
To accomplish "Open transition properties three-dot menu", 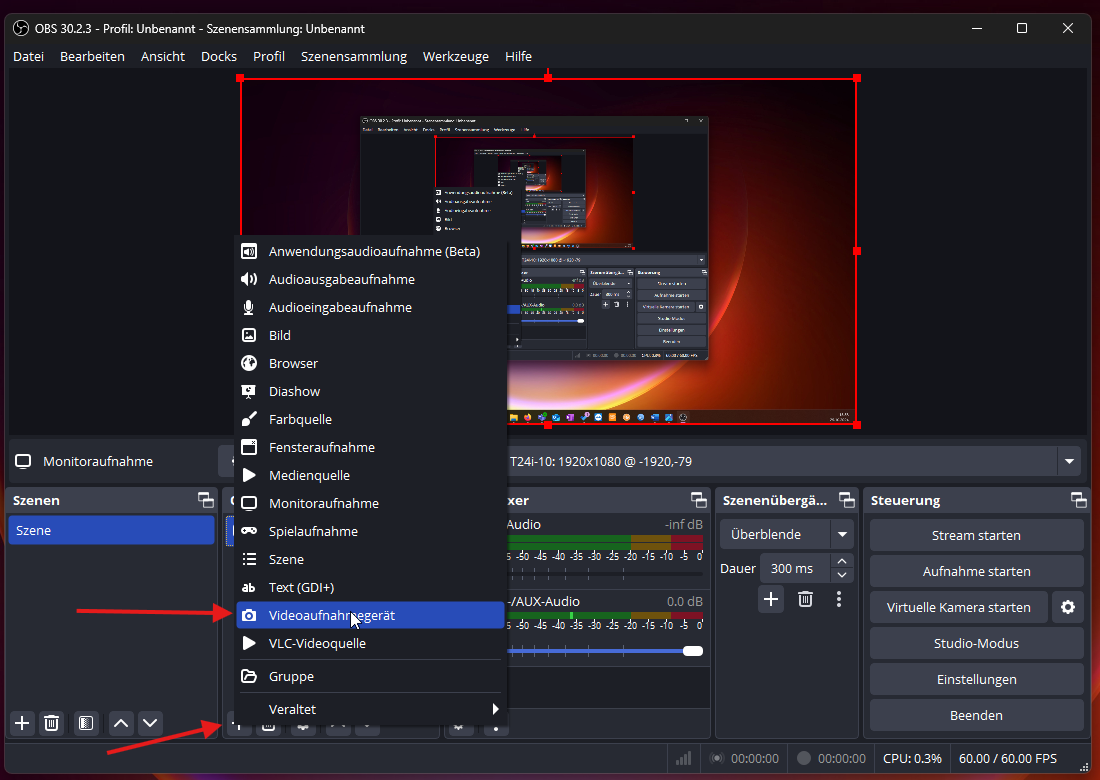I will pyautogui.click(x=839, y=599).
